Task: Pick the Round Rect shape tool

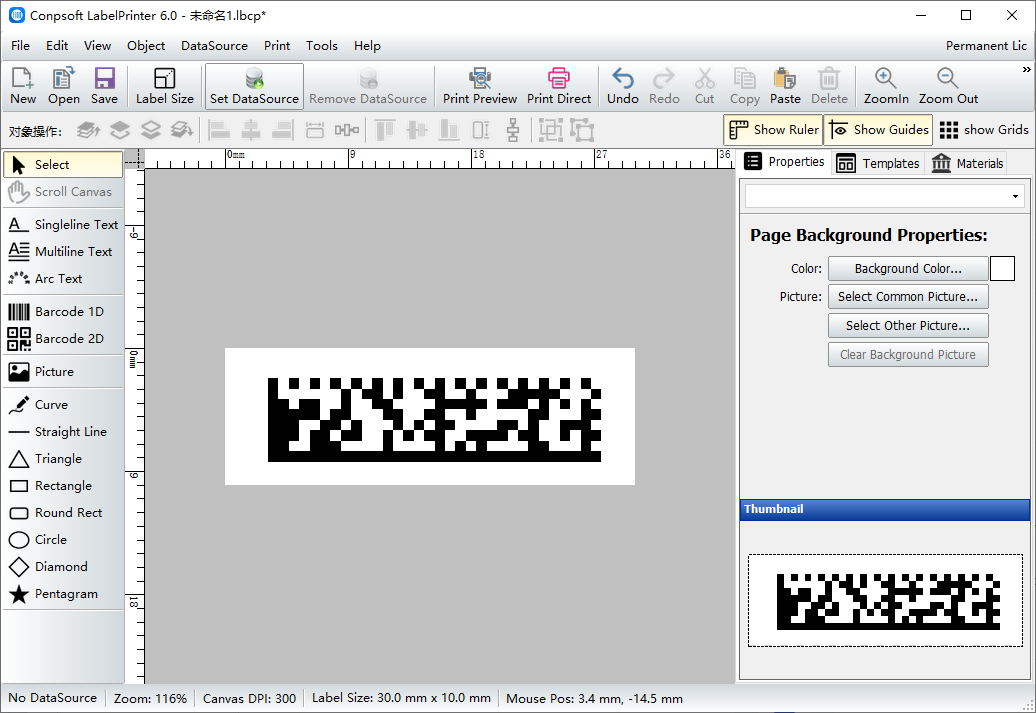Action: [63, 513]
